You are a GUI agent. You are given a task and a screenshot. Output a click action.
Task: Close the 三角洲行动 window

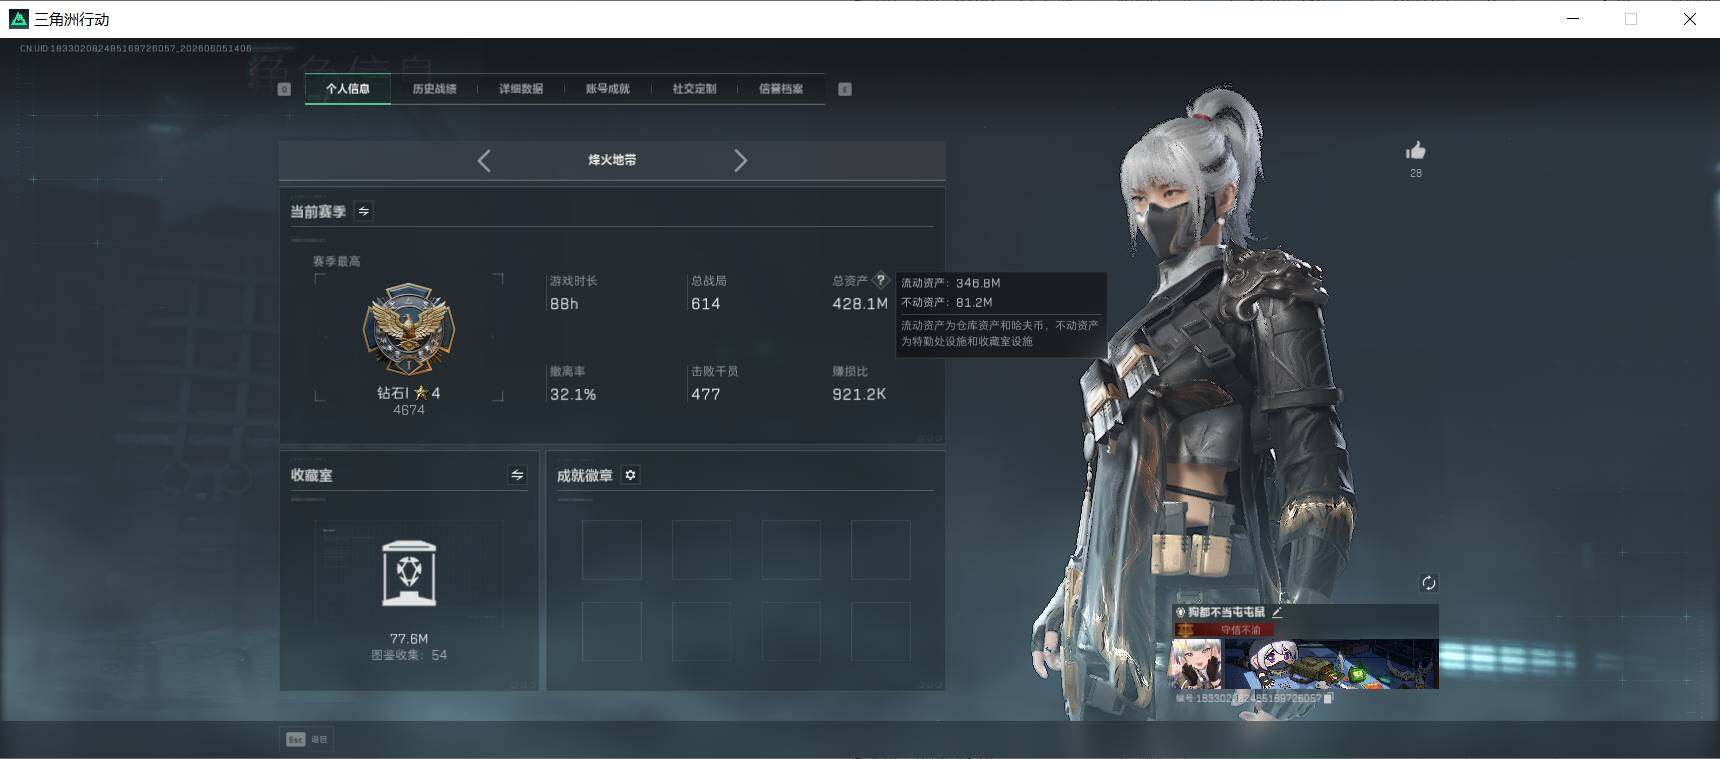[1690, 19]
